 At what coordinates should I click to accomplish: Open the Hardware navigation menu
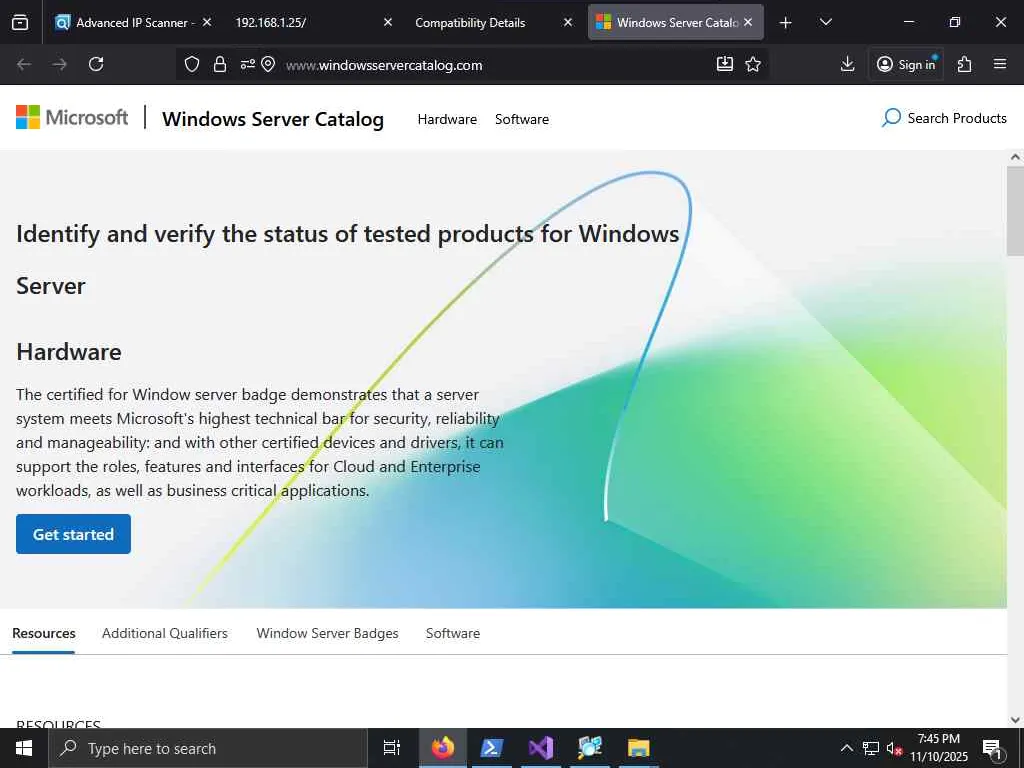click(447, 119)
